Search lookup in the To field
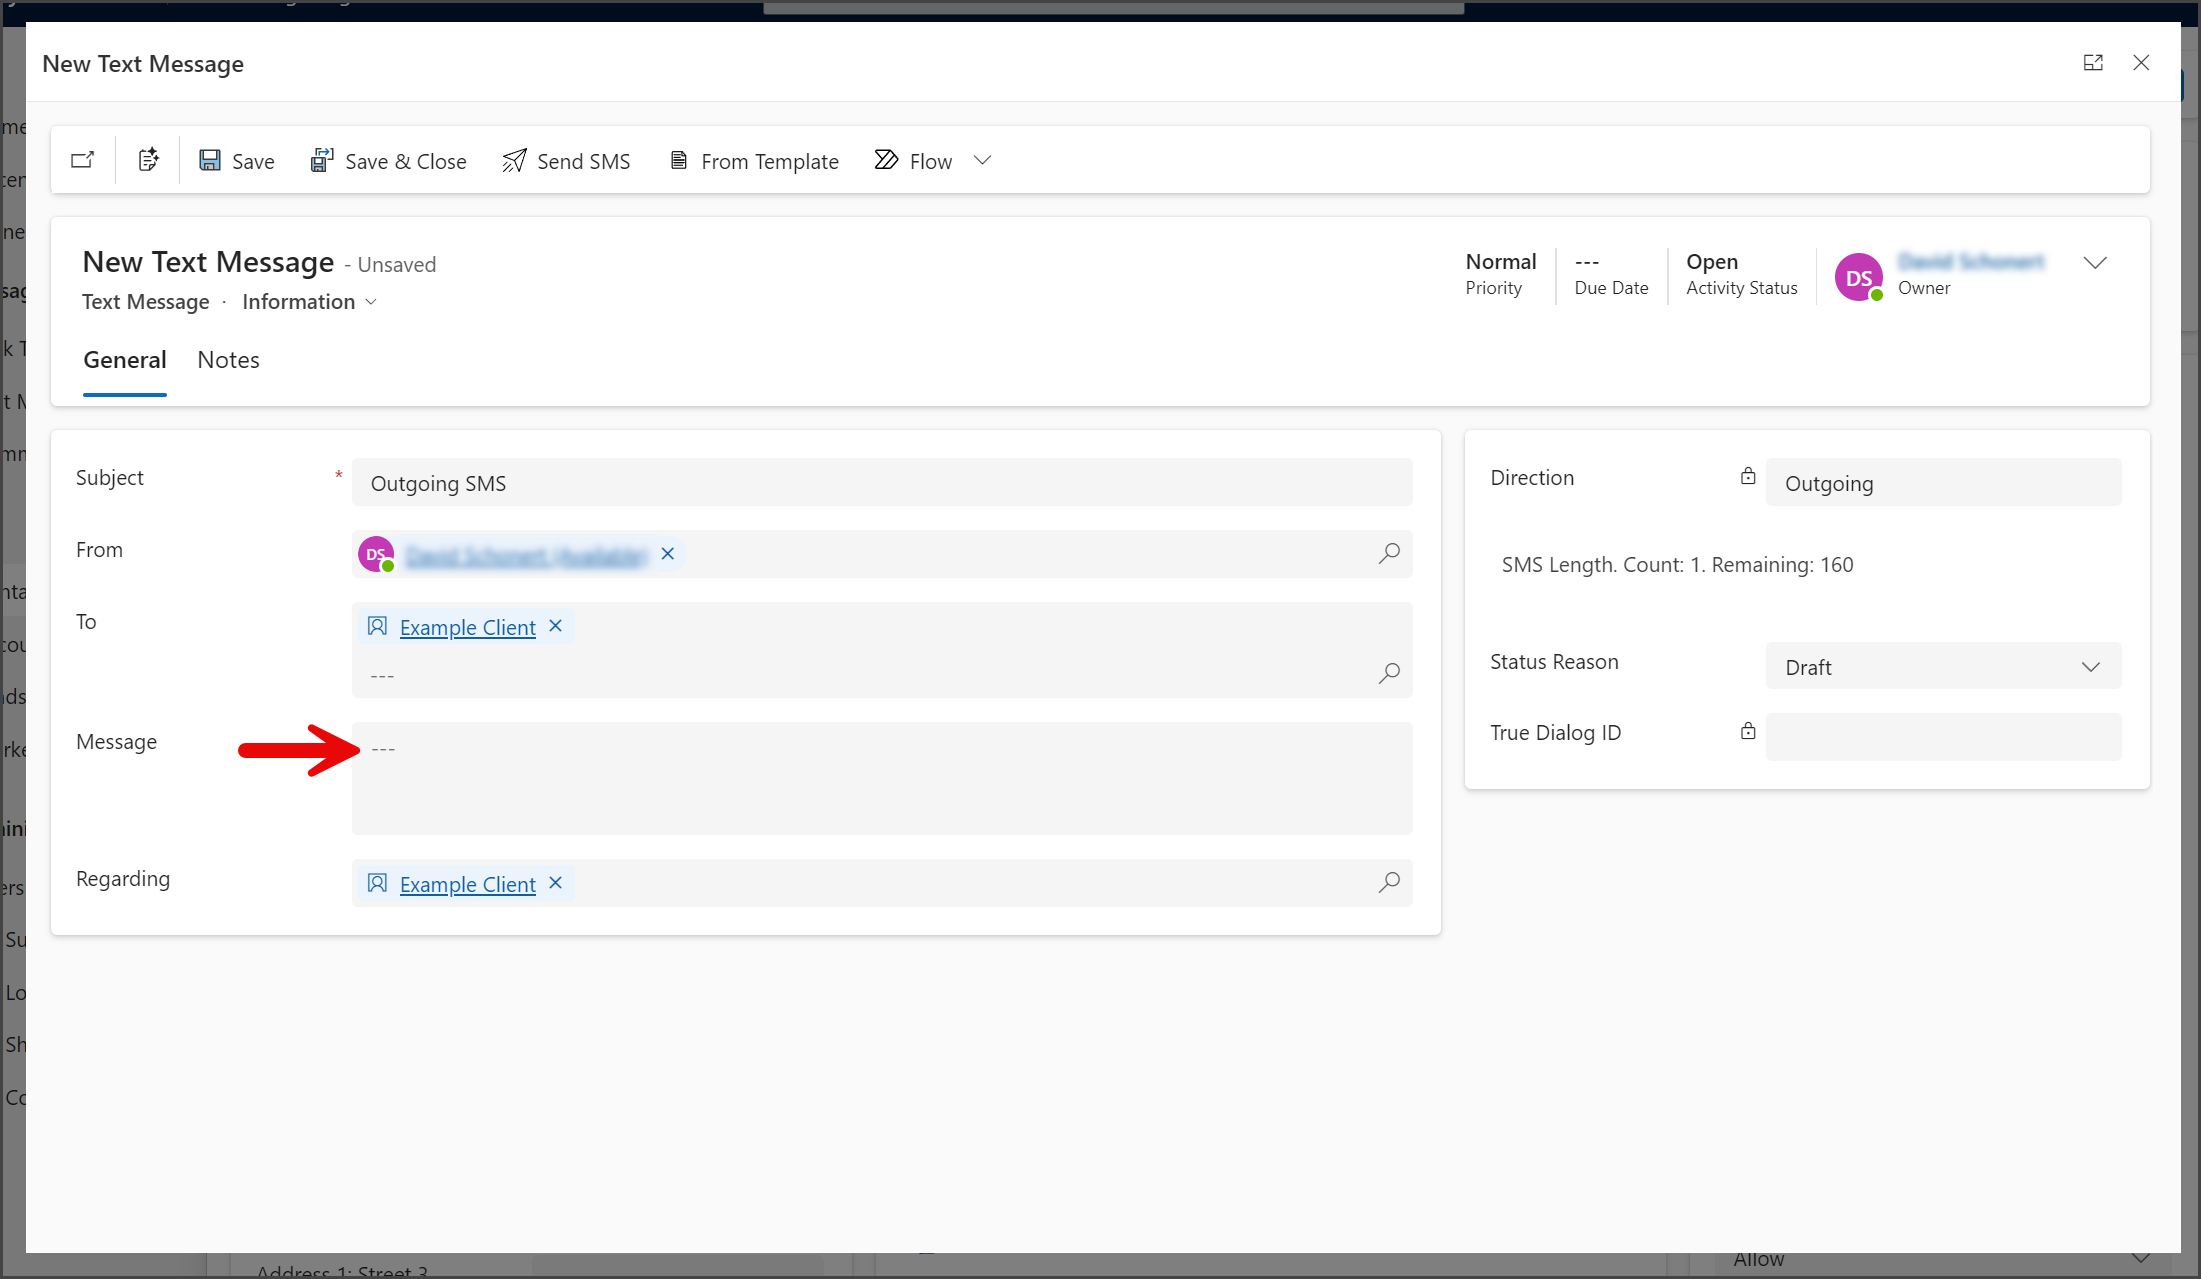This screenshot has width=2201, height=1279. [x=1389, y=673]
